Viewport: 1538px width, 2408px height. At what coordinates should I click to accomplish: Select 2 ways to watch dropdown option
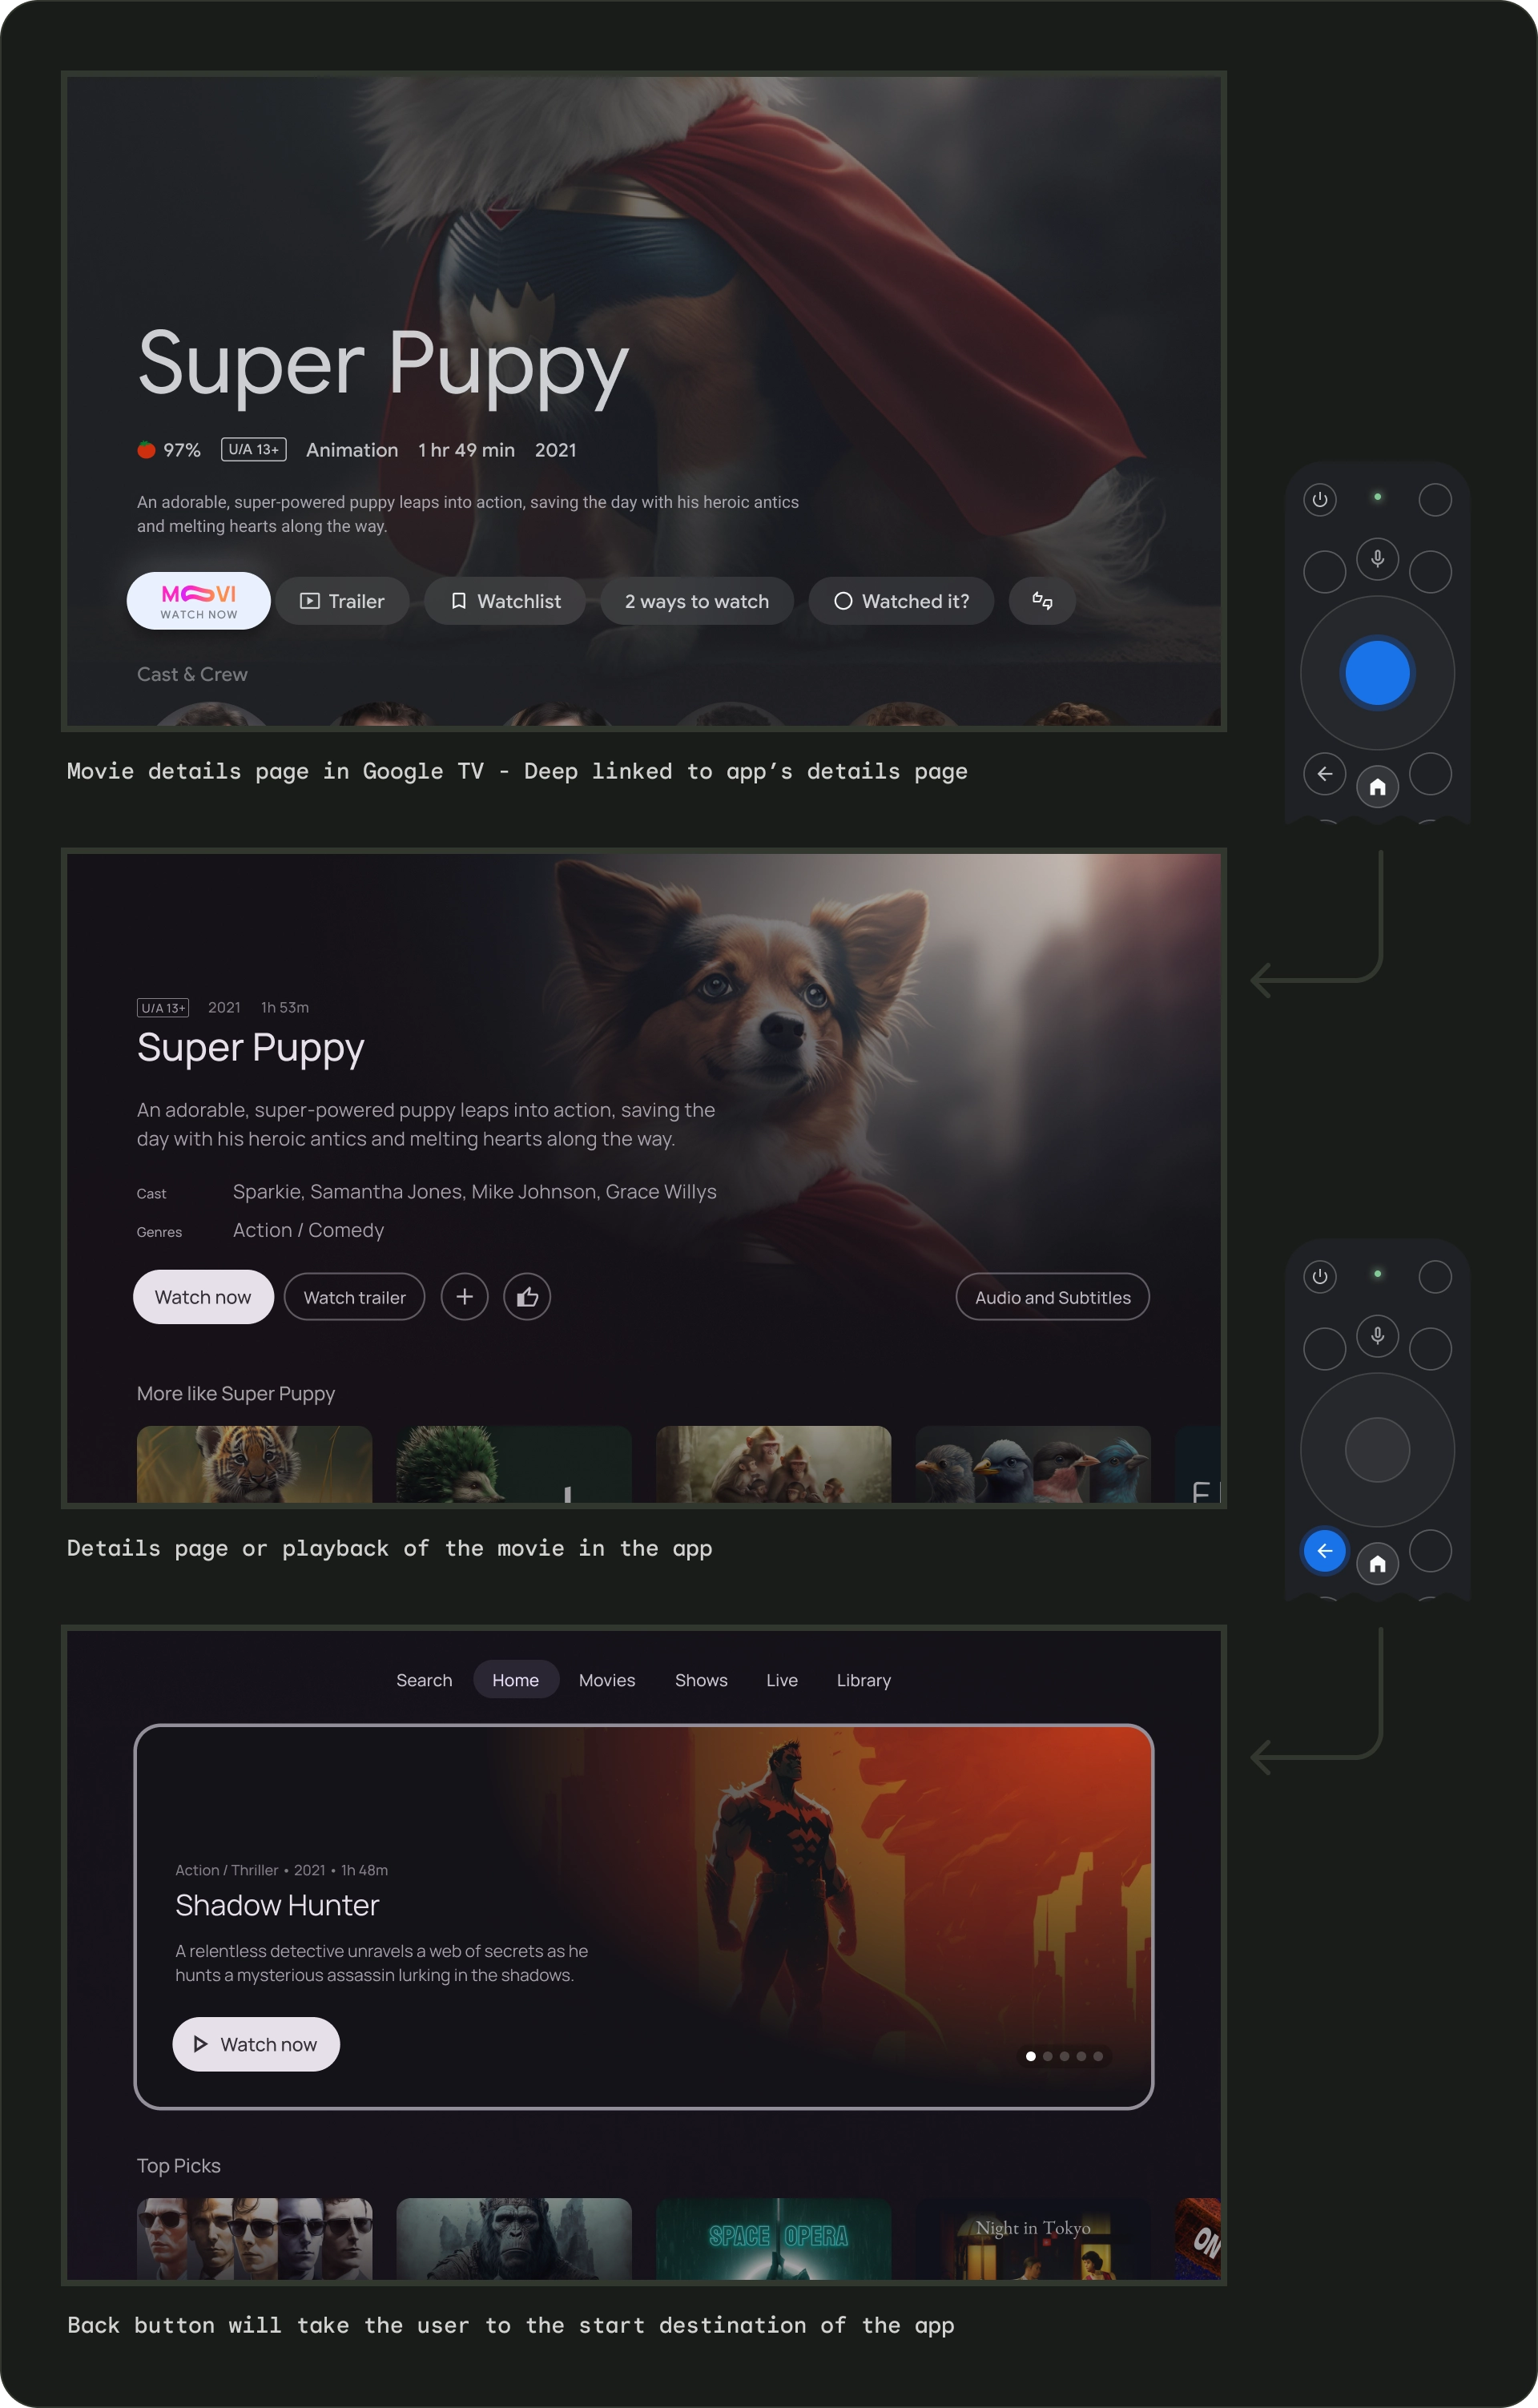tap(697, 600)
